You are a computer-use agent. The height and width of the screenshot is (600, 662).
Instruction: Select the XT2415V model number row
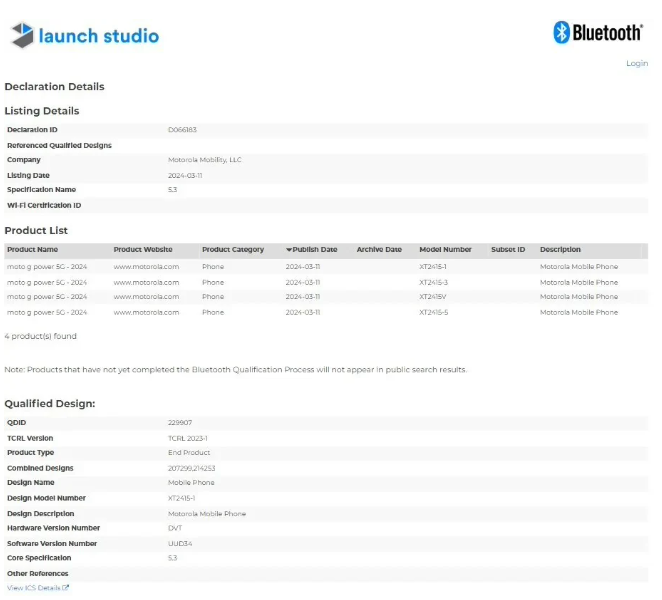click(433, 297)
